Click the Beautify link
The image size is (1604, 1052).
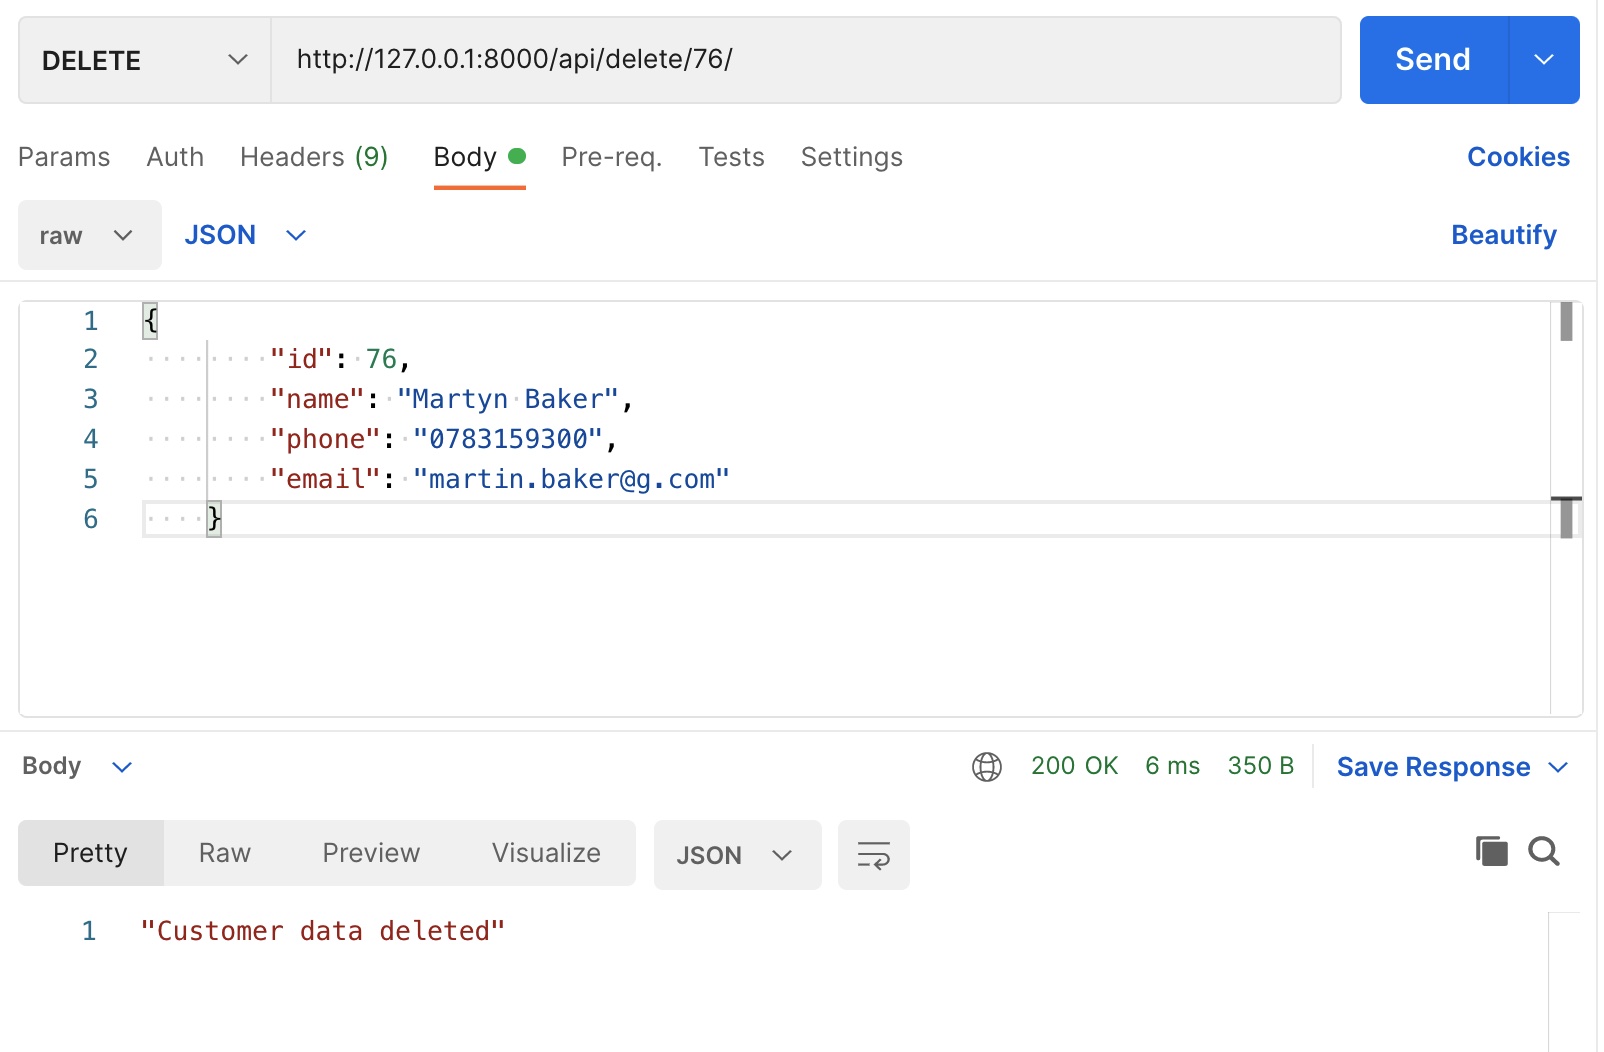[x=1503, y=235]
